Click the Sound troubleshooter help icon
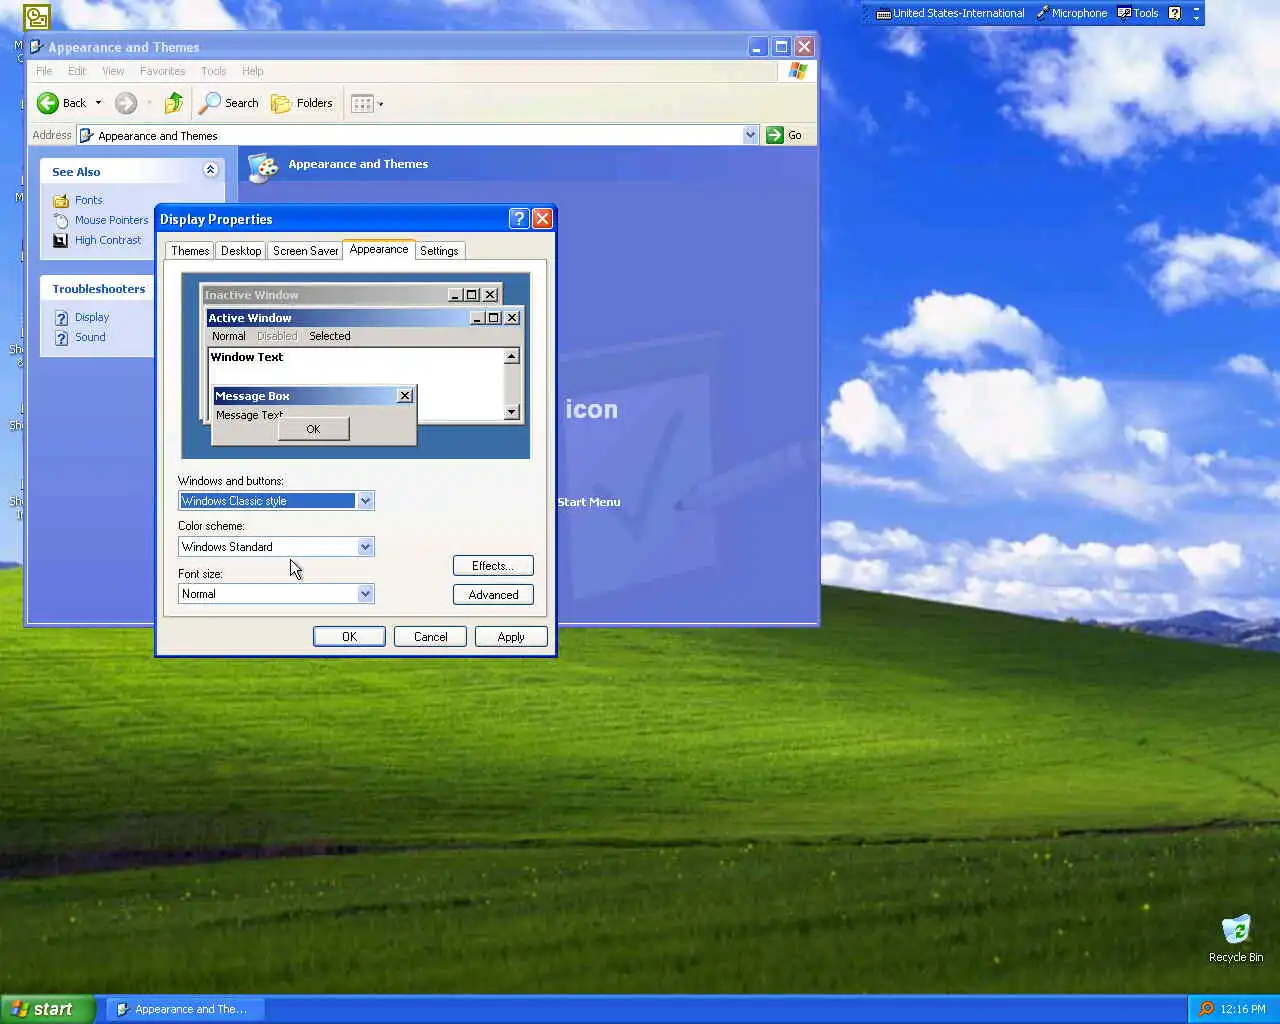Viewport: 1280px width, 1024px height. coord(61,337)
